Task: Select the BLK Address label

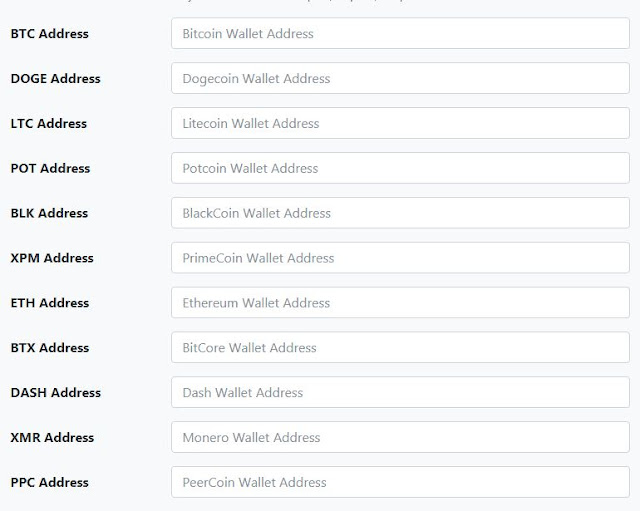Action: tap(49, 213)
